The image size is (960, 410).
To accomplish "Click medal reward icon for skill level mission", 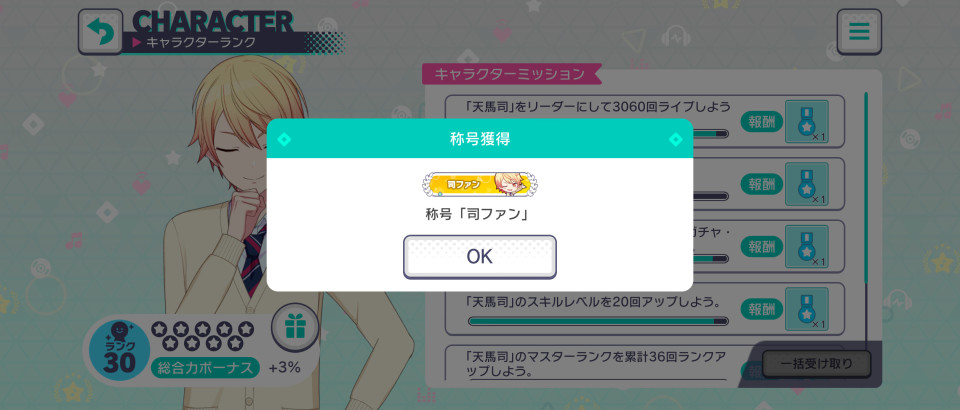I will [806, 309].
